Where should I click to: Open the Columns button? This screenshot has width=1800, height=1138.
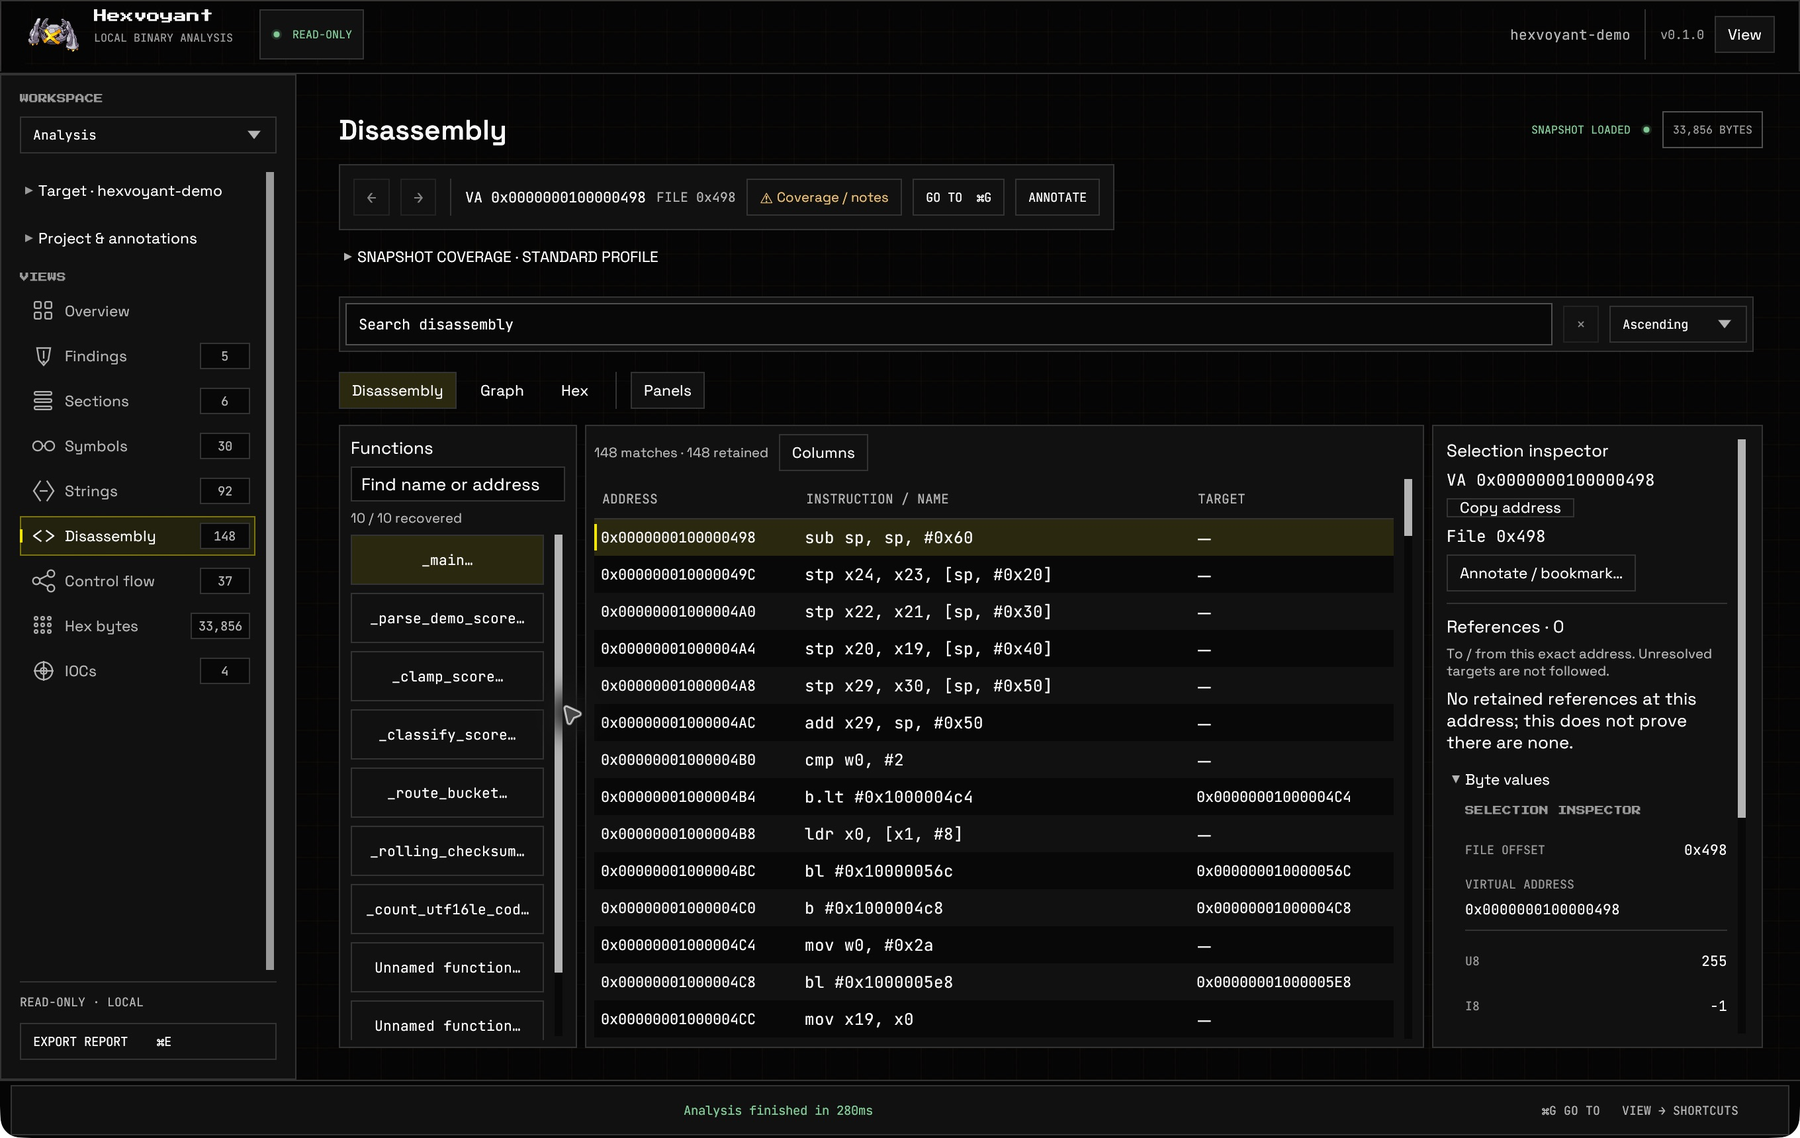pos(823,452)
